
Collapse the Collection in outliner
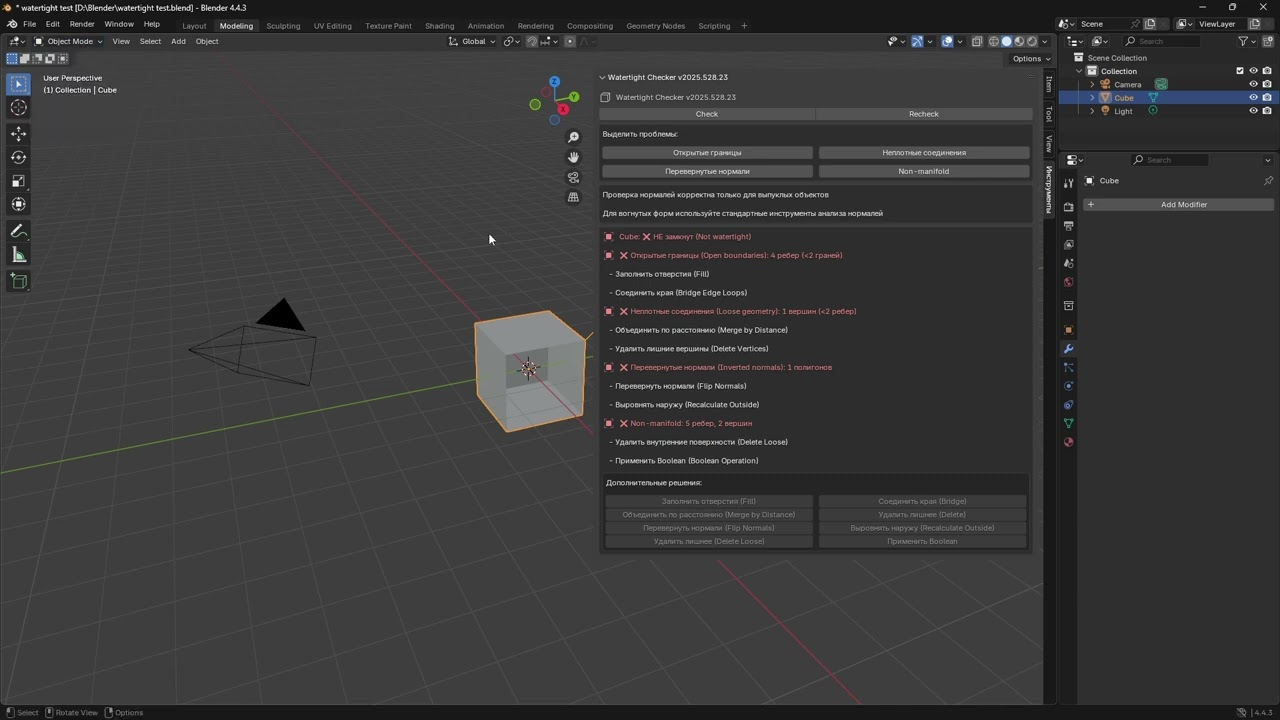tap(1079, 71)
